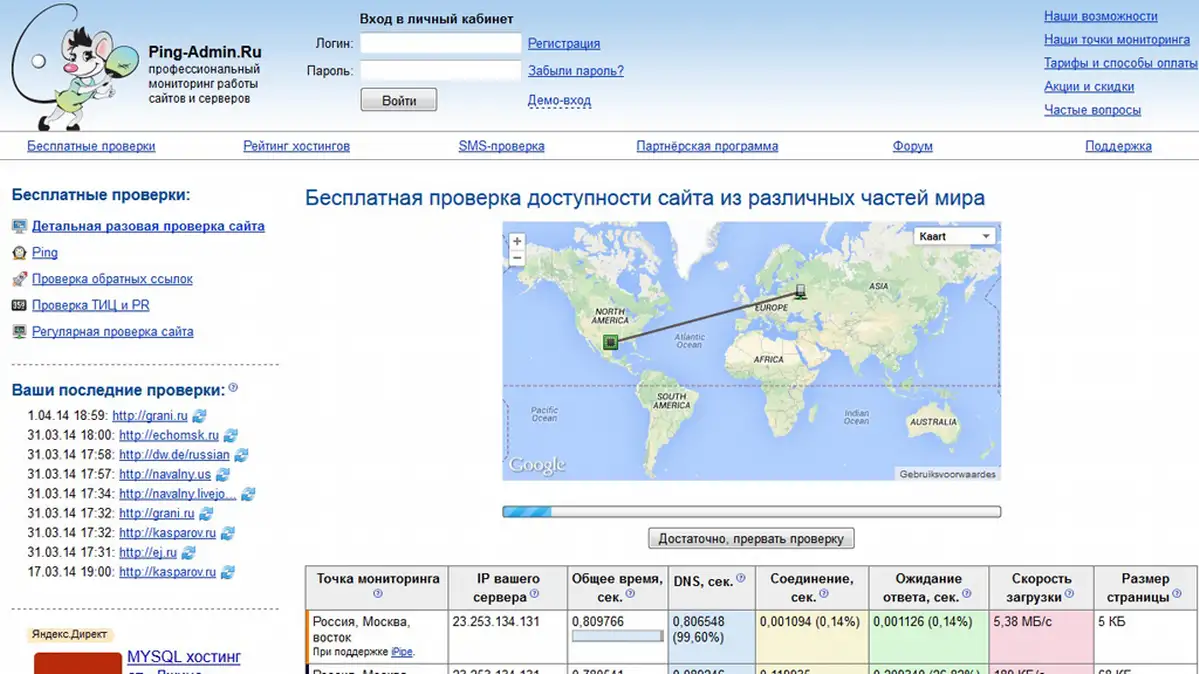Open the Kaart map type dropdown
This screenshot has width=1199, height=674.
click(955, 236)
